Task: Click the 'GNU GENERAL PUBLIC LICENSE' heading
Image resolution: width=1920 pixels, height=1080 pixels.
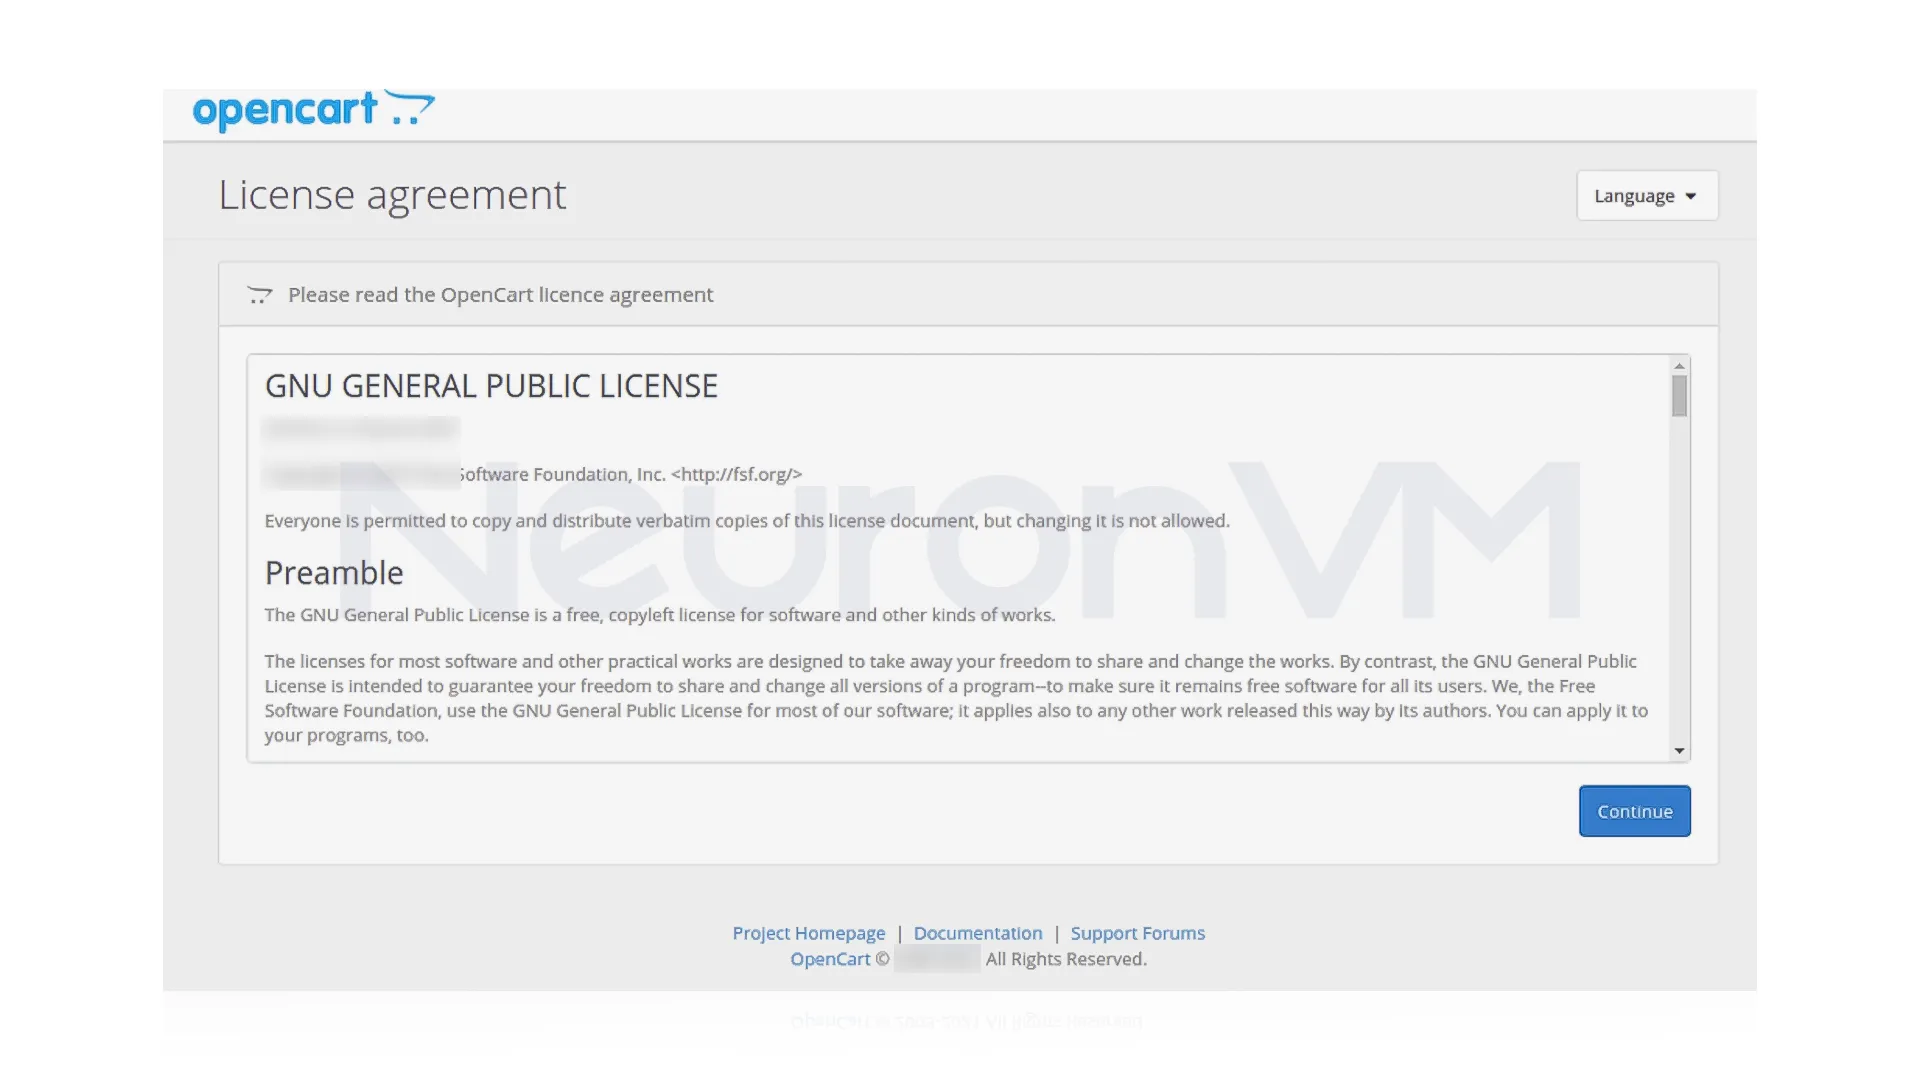Action: (491, 386)
